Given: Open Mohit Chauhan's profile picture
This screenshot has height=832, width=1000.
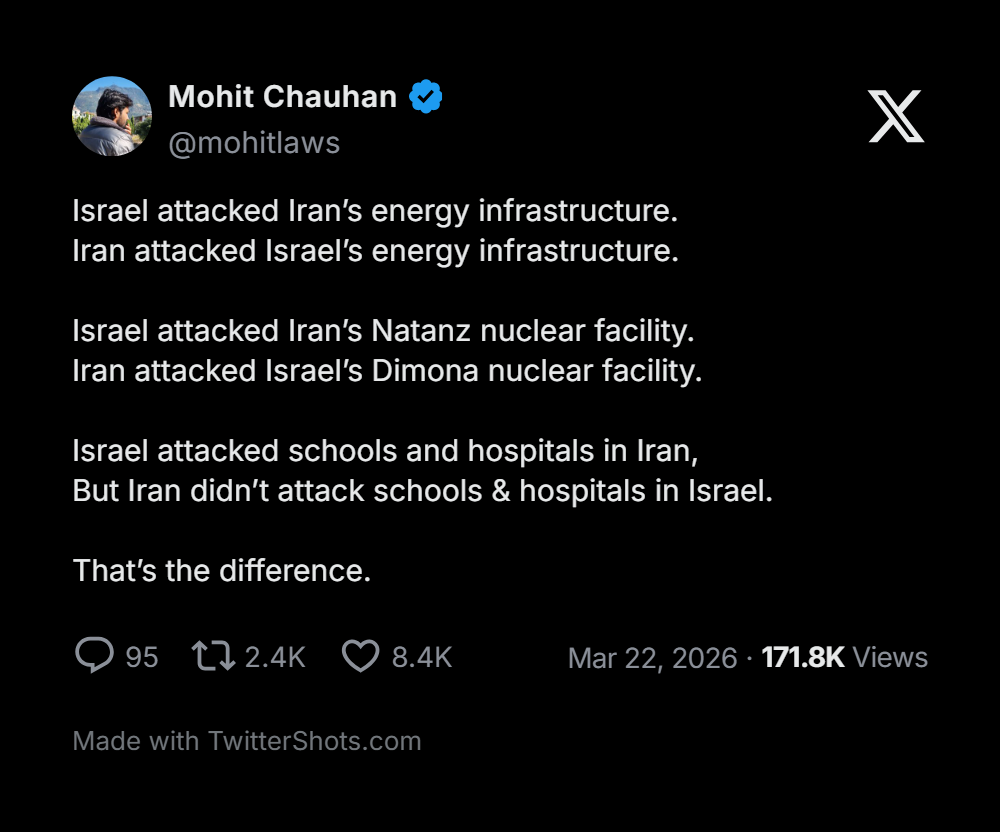Looking at the screenshot, I should pos(112,116).
